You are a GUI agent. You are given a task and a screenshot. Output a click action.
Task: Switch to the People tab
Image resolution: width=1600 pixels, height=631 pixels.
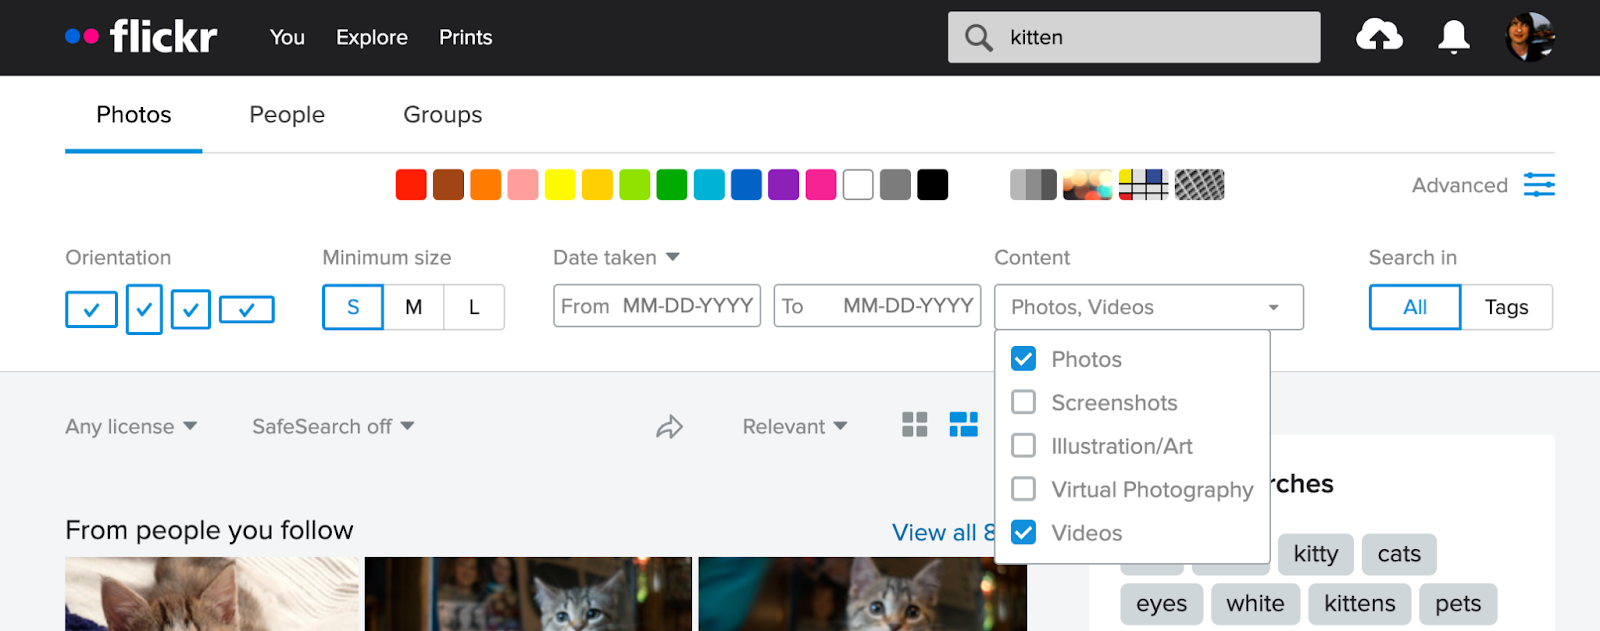pyautogui.click(x=287, y=115)
